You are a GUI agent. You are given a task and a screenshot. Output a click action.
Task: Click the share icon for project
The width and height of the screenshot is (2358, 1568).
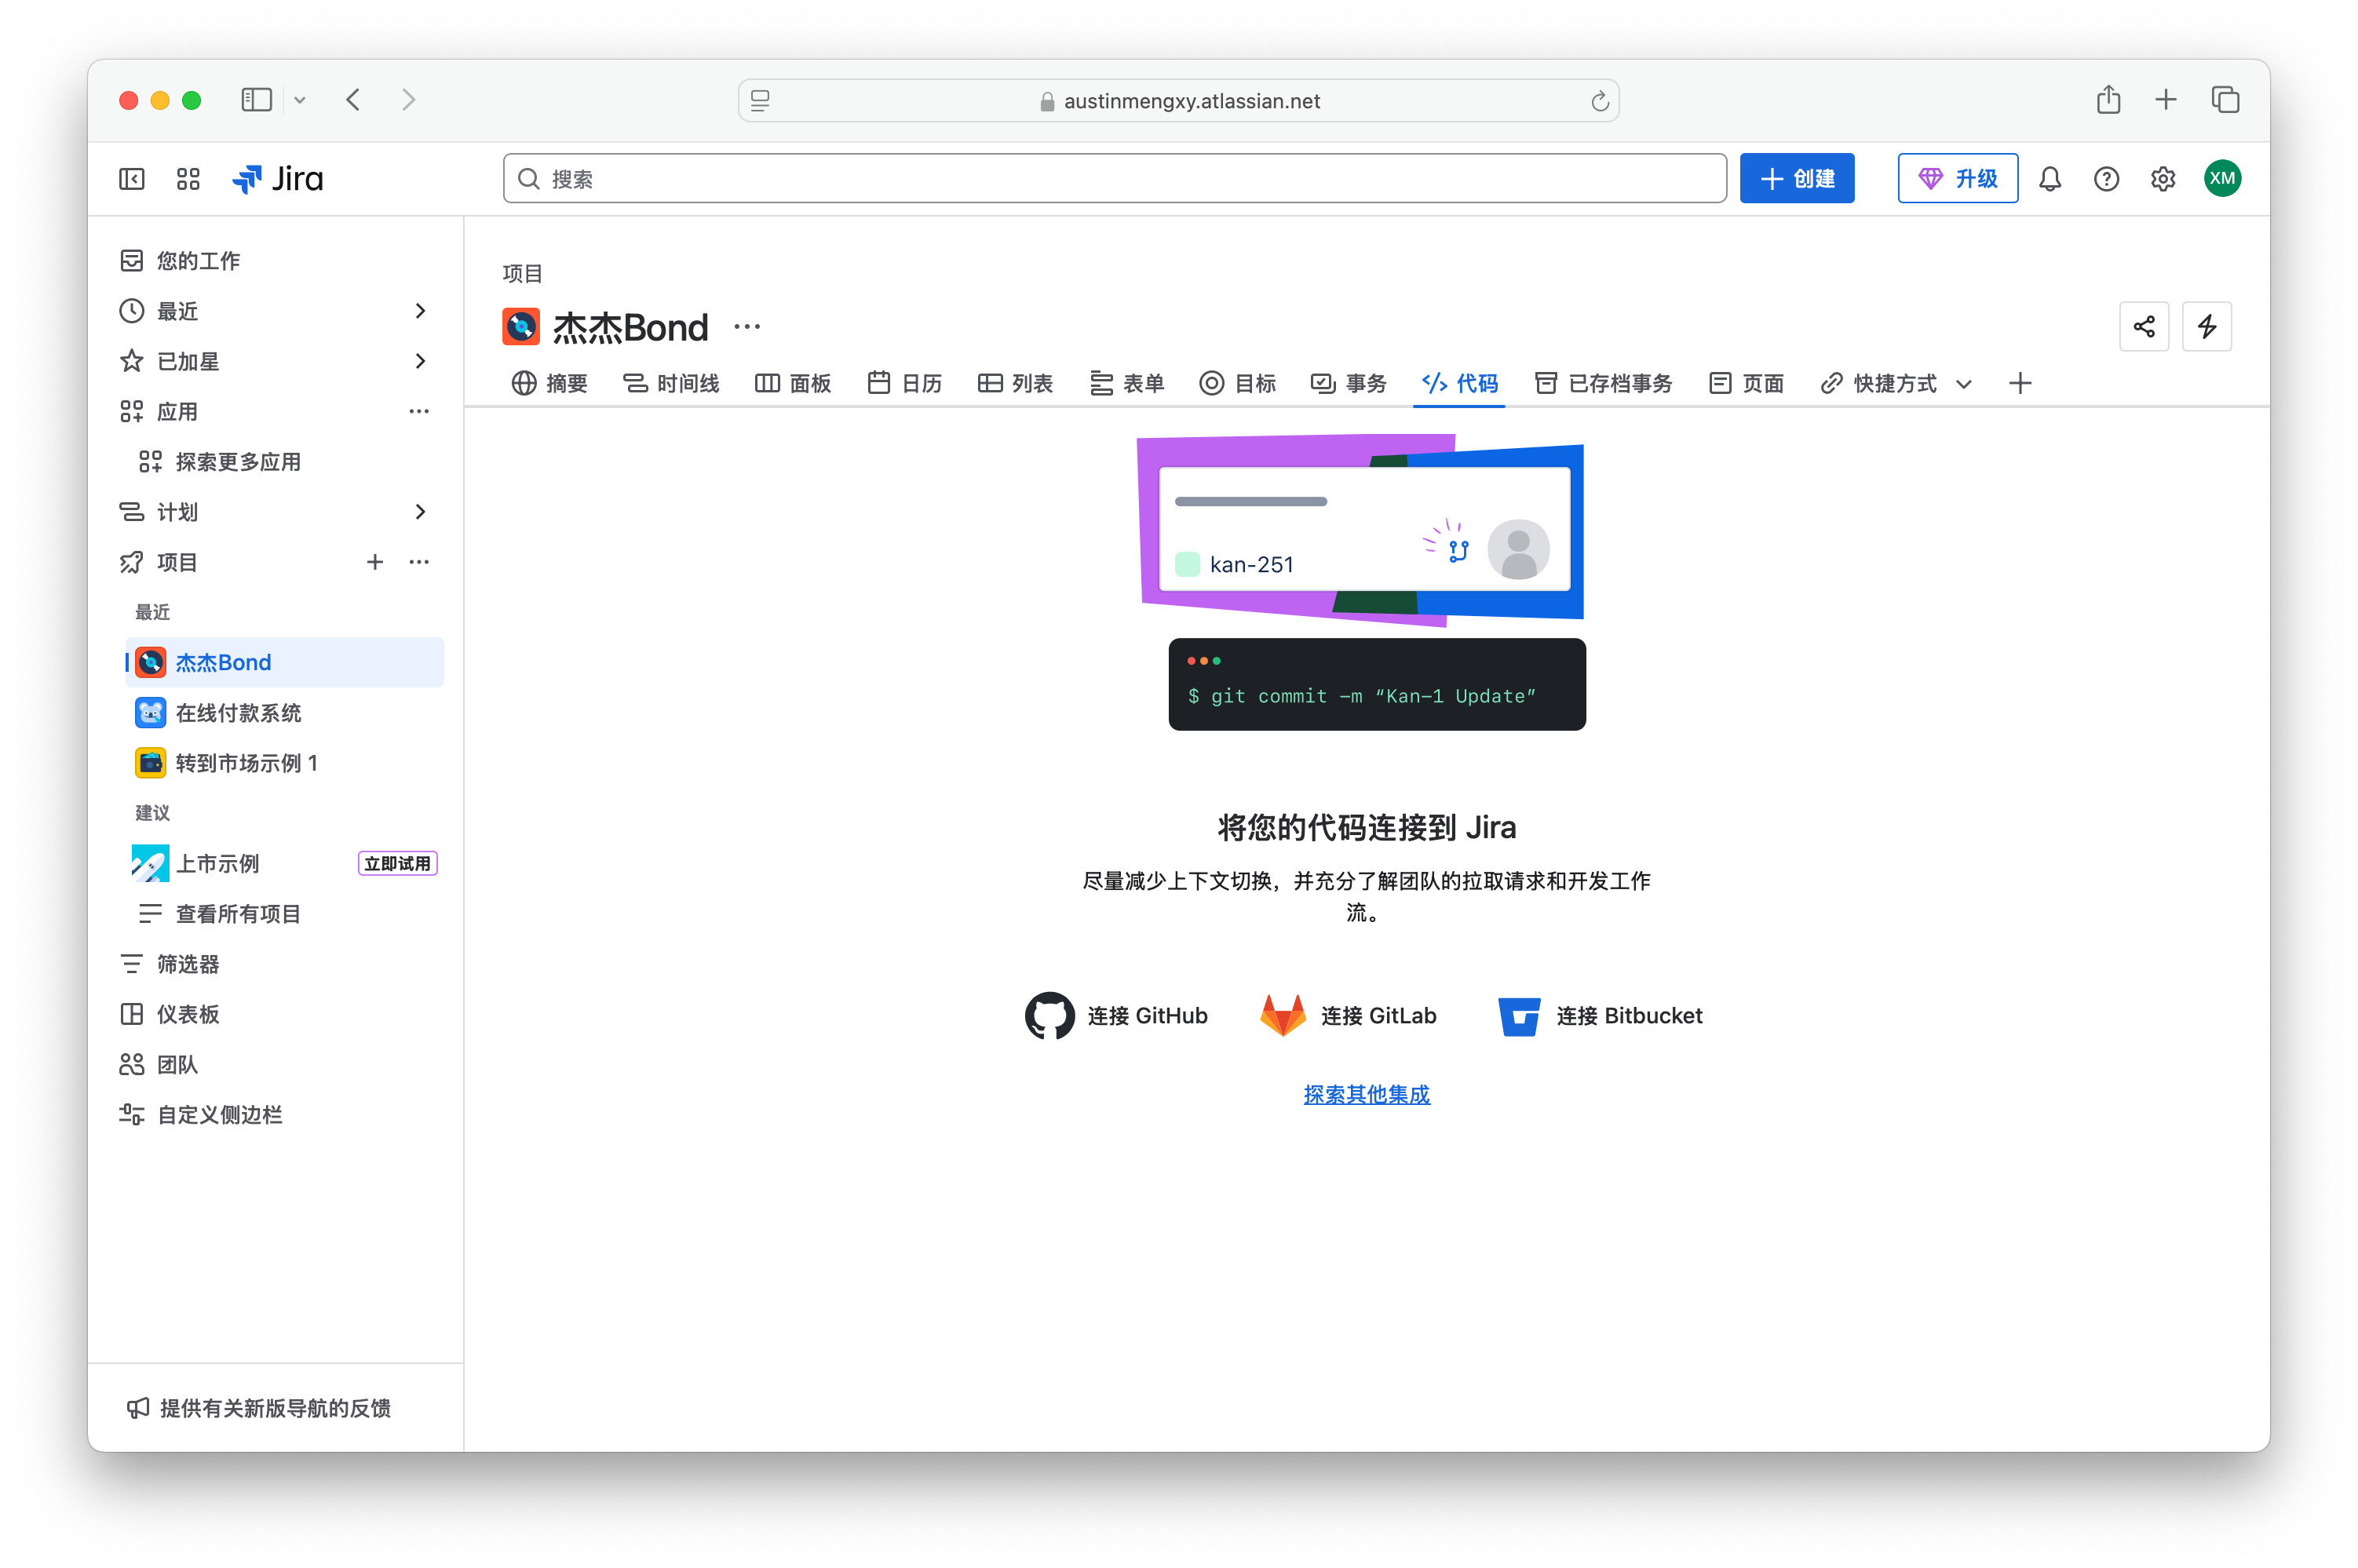[x=2143, y=327]
